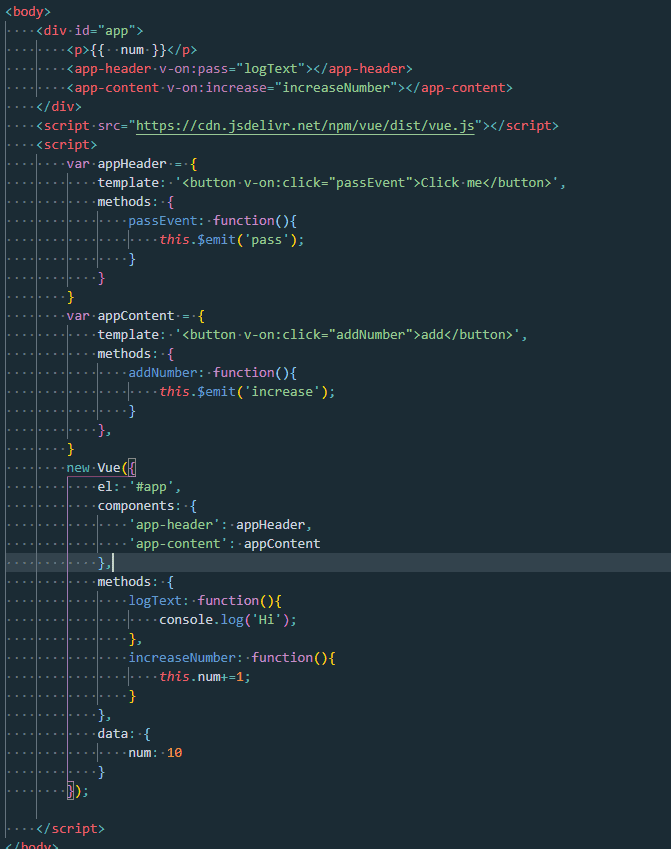The image size is (671, 849).
Task: Click the 'var appHeader' declaration
Action: coord(116,164)
